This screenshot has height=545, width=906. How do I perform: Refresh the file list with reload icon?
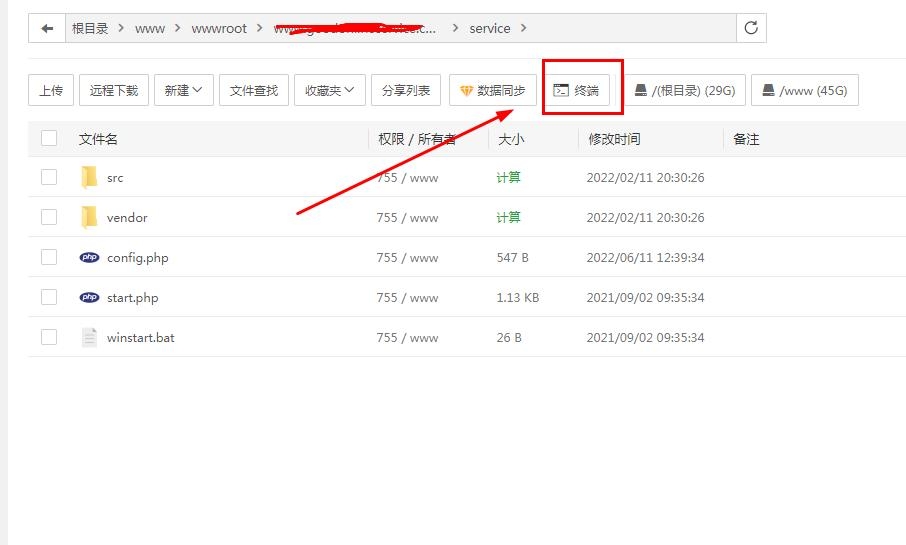pyautogui.click(x=751, y=28)
